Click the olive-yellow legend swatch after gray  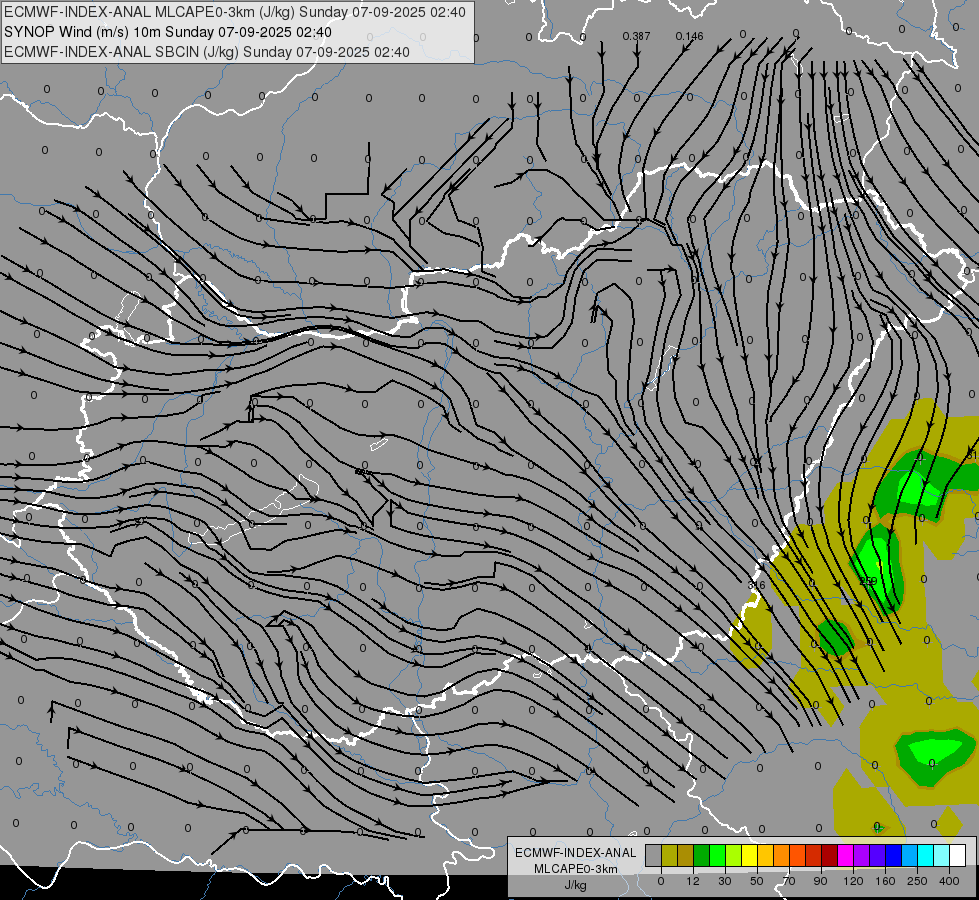point(669,856)
